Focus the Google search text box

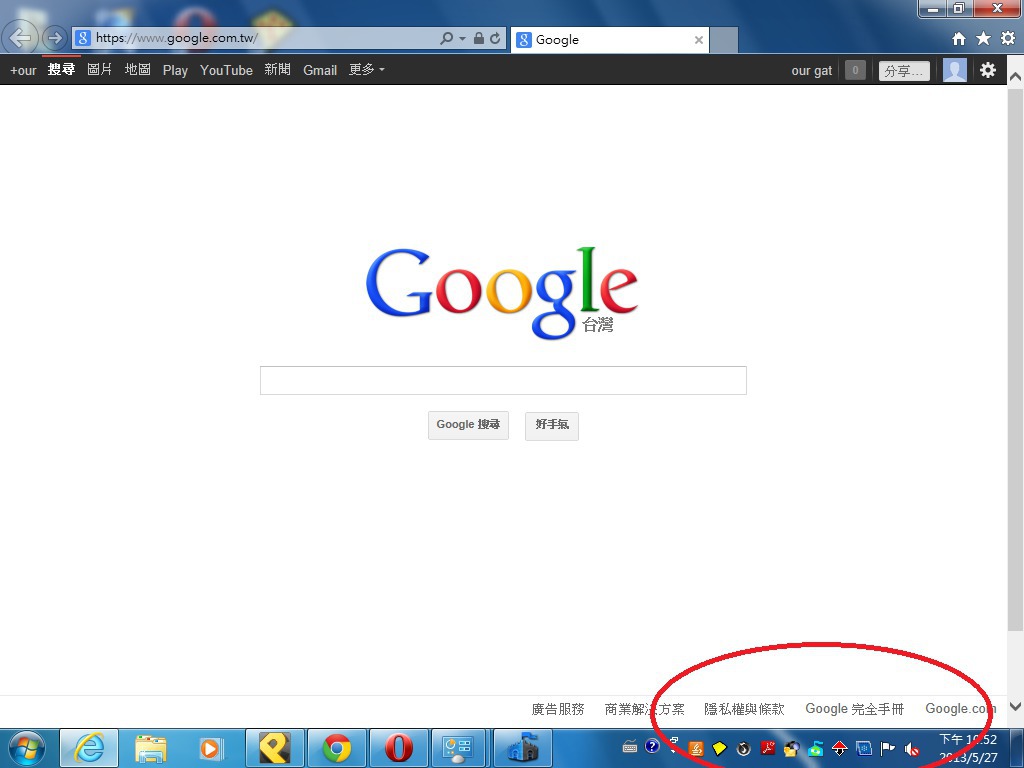pos(504,380)
